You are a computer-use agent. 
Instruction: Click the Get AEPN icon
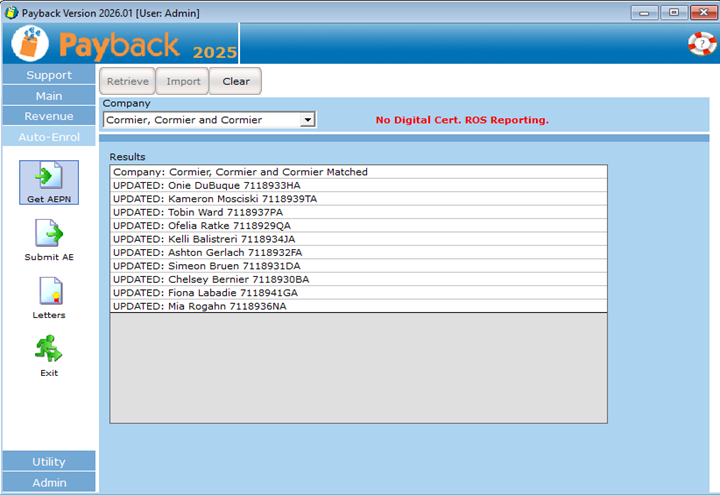49,178
